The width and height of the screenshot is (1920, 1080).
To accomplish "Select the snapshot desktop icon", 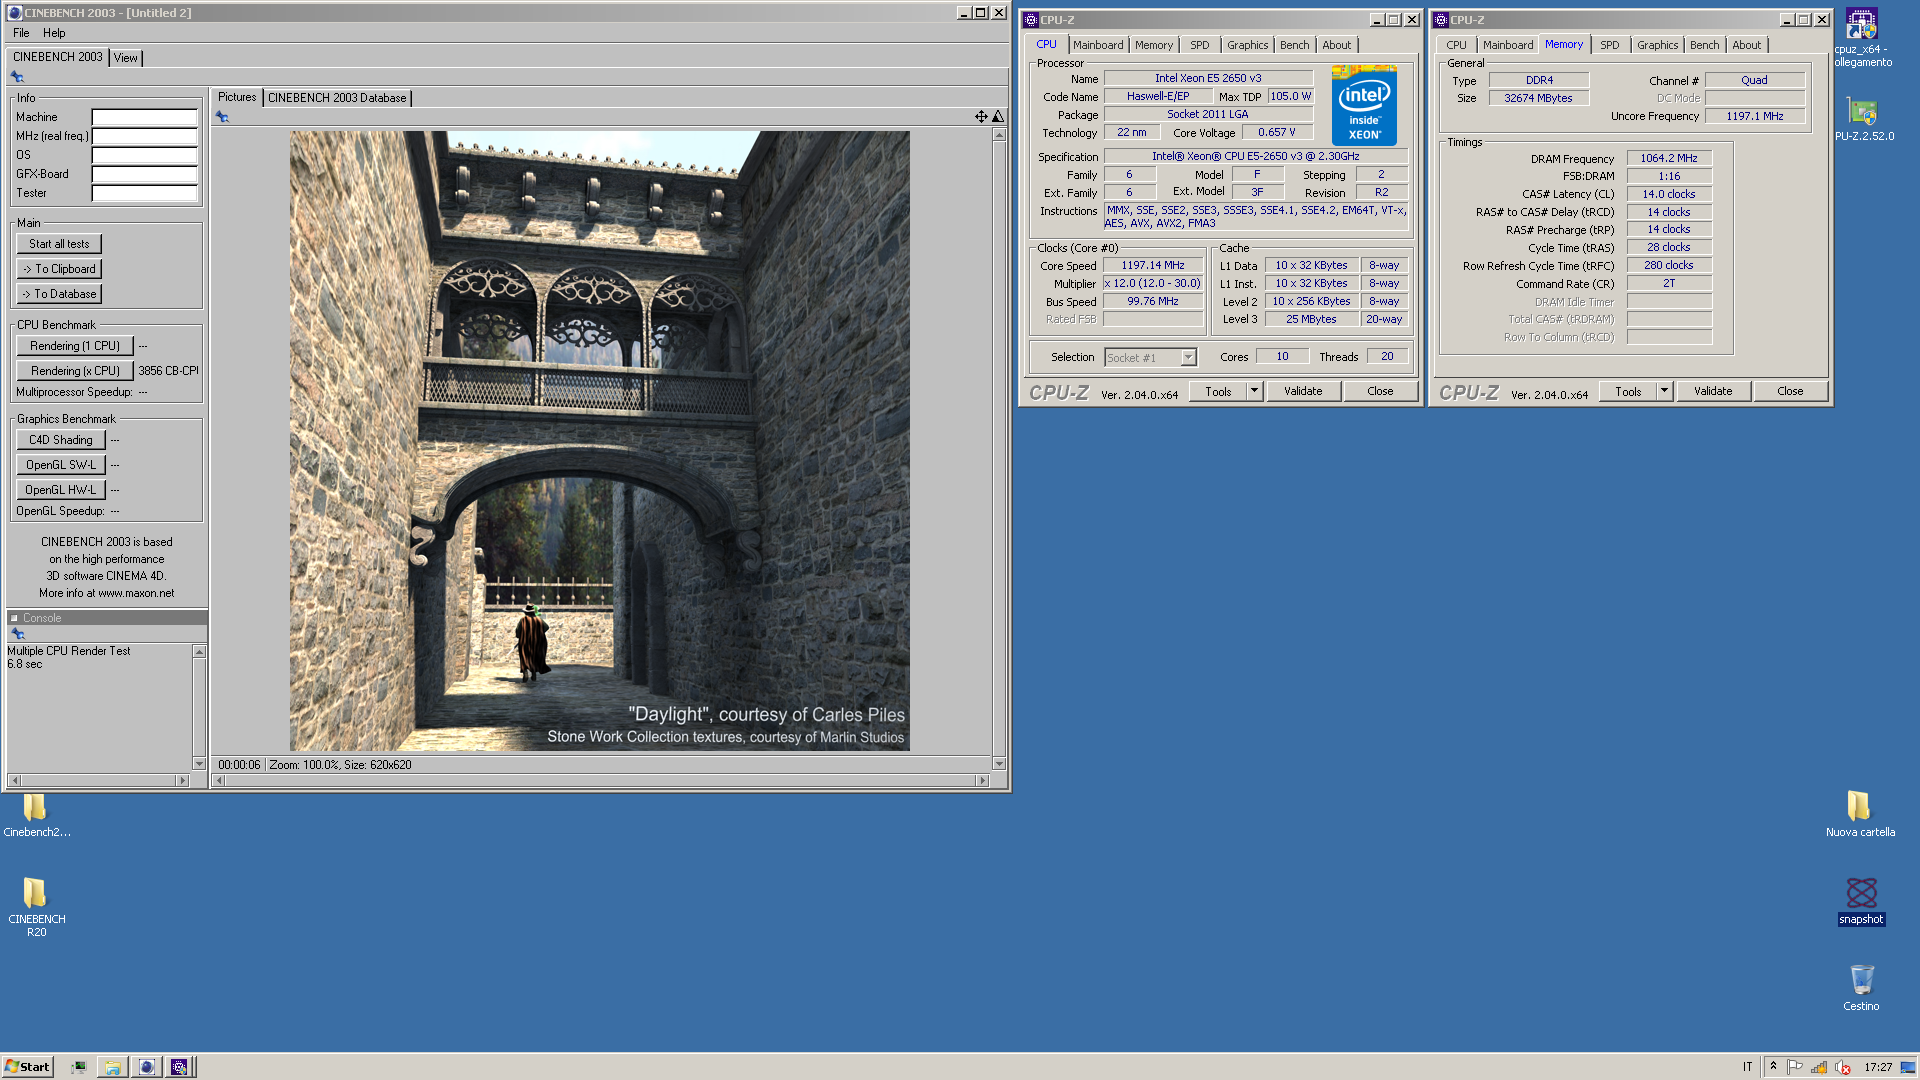I will (1861, 901).
